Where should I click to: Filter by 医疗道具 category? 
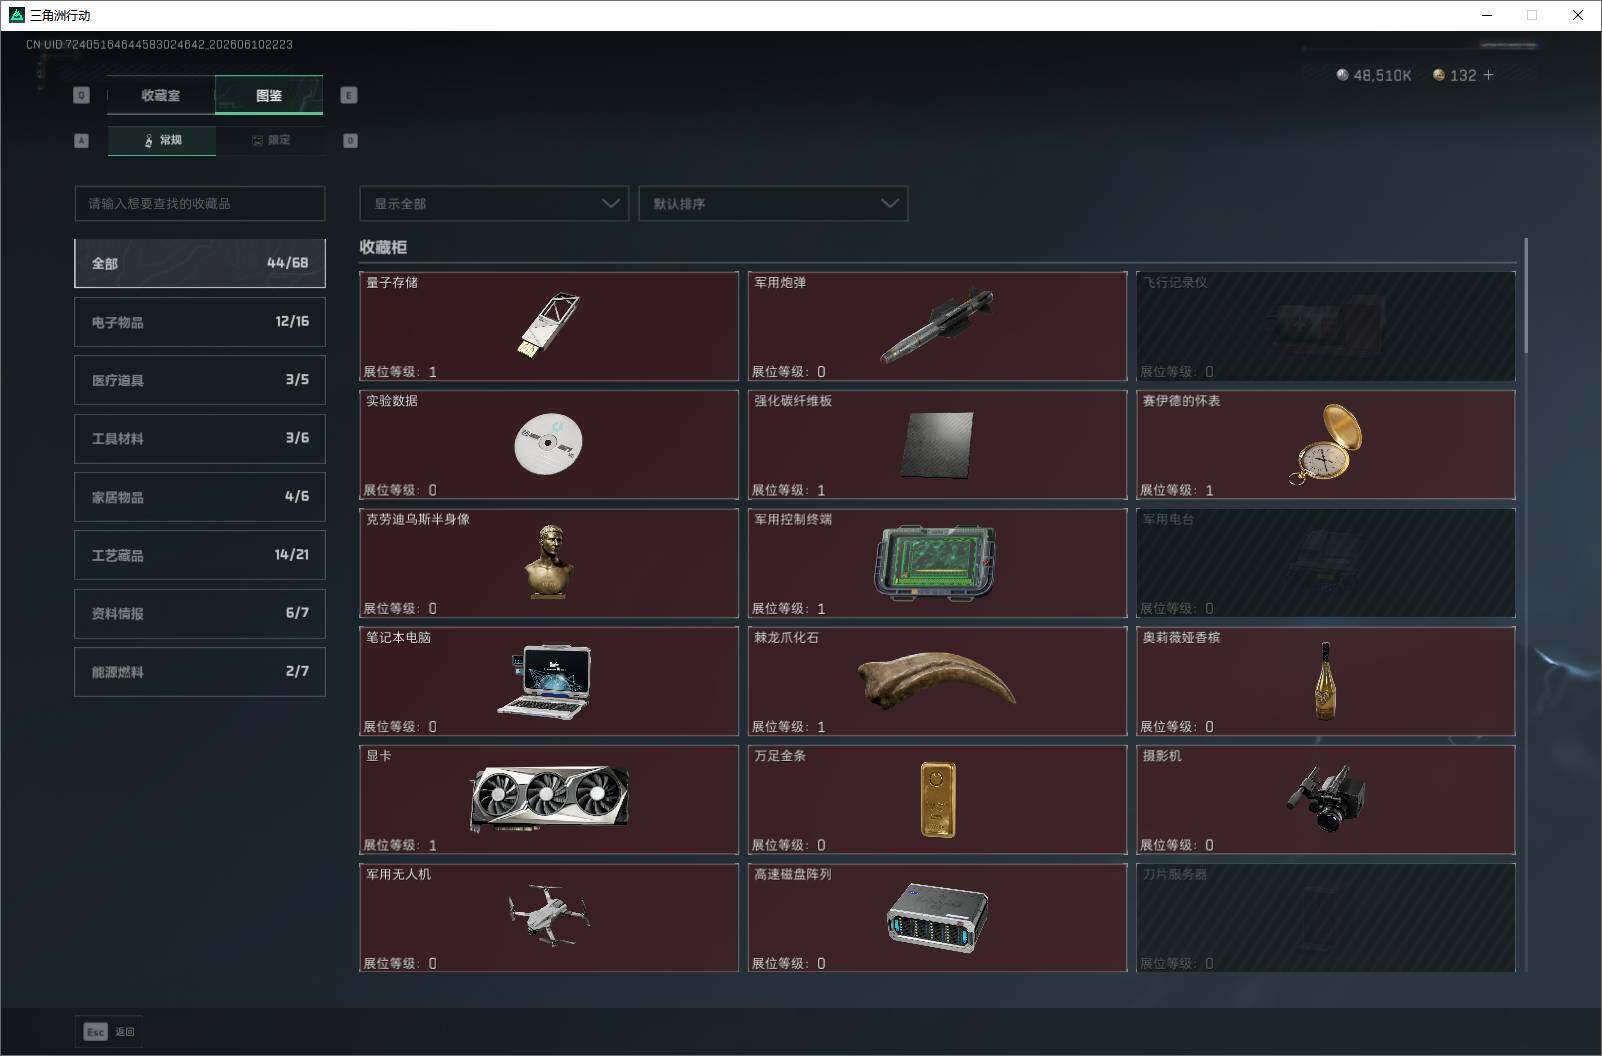(x=200, y=380)
